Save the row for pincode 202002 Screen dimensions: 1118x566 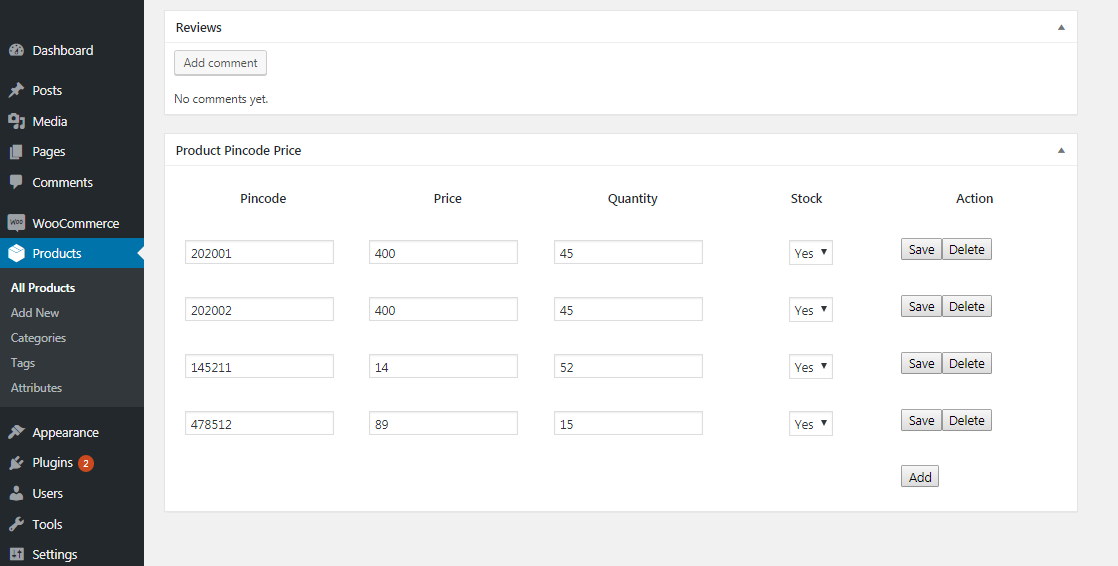click(x=921, y=307)
